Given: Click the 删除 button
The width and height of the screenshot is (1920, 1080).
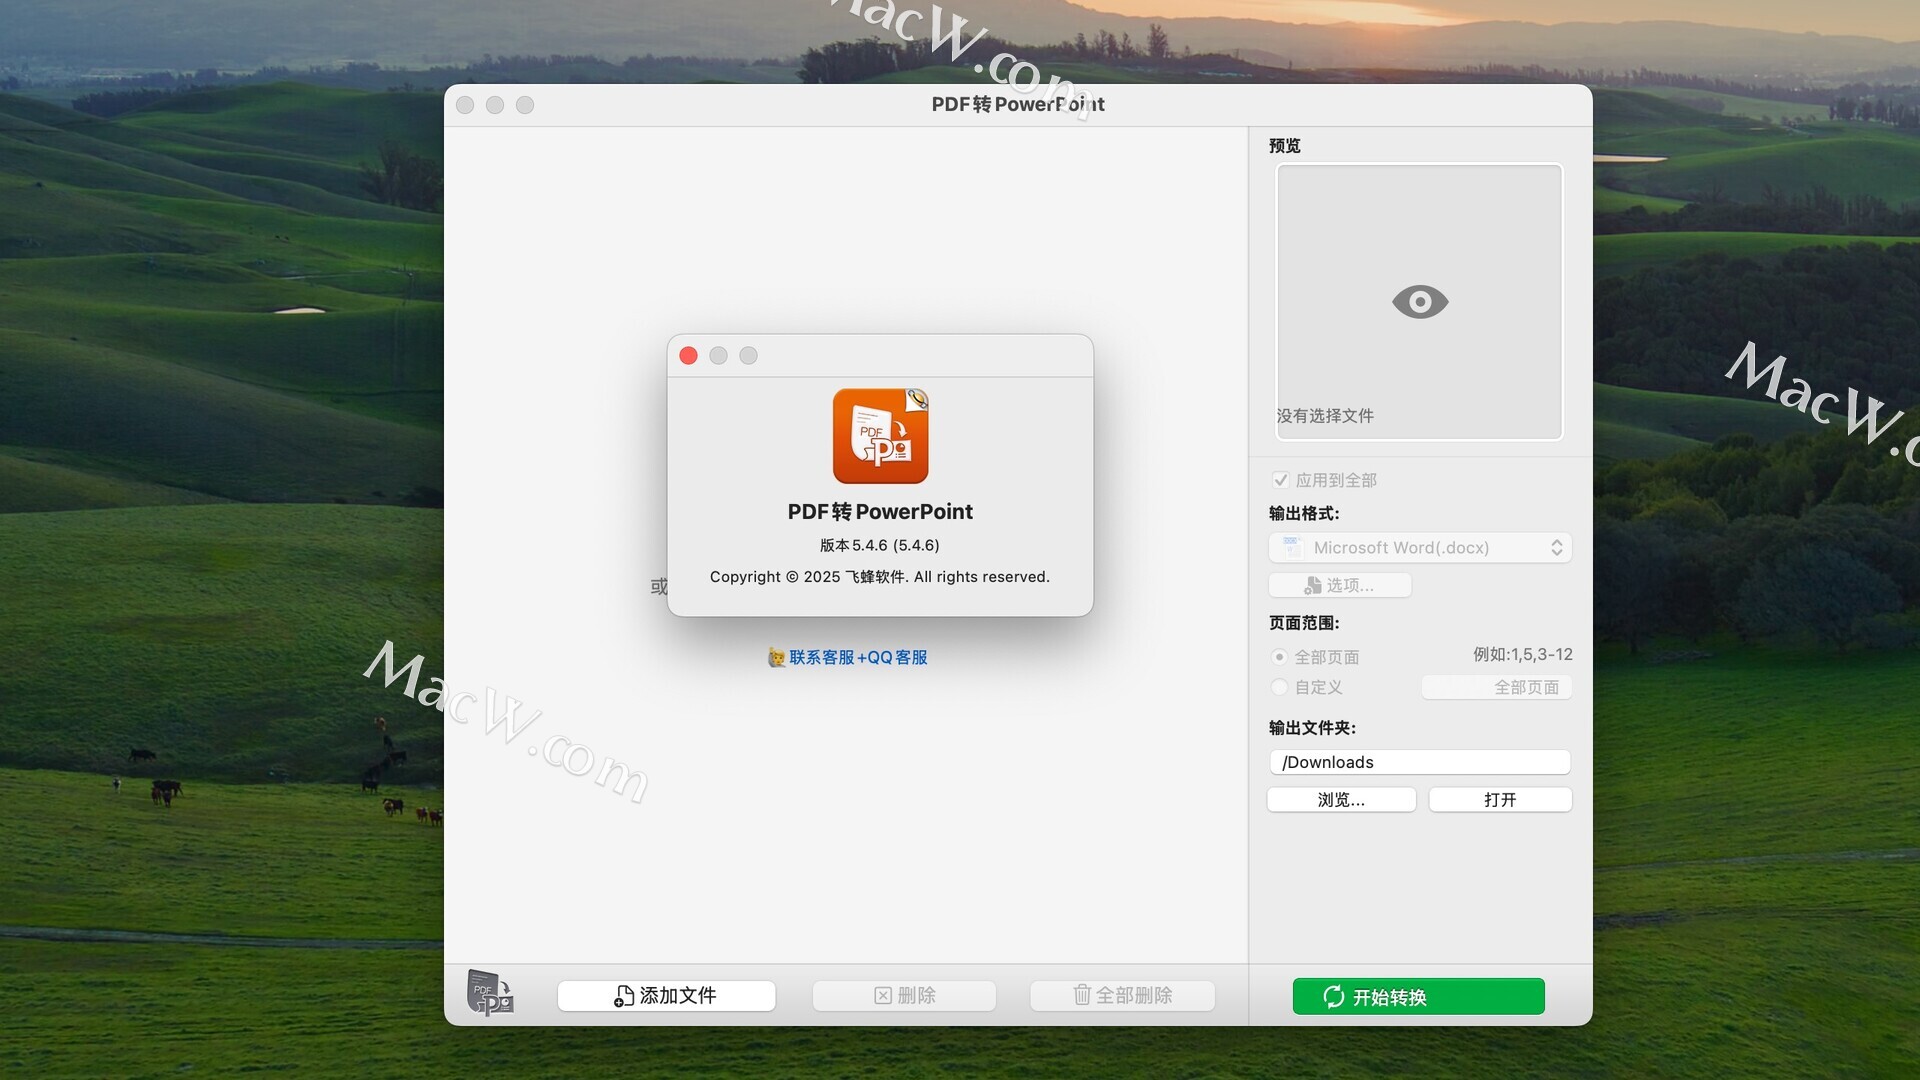Looking at the screenshot, I should (904, 995).
